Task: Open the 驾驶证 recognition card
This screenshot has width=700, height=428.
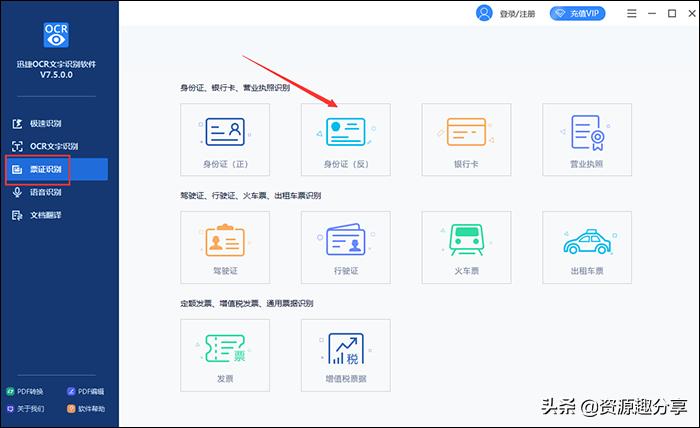Action: (225, 247)
